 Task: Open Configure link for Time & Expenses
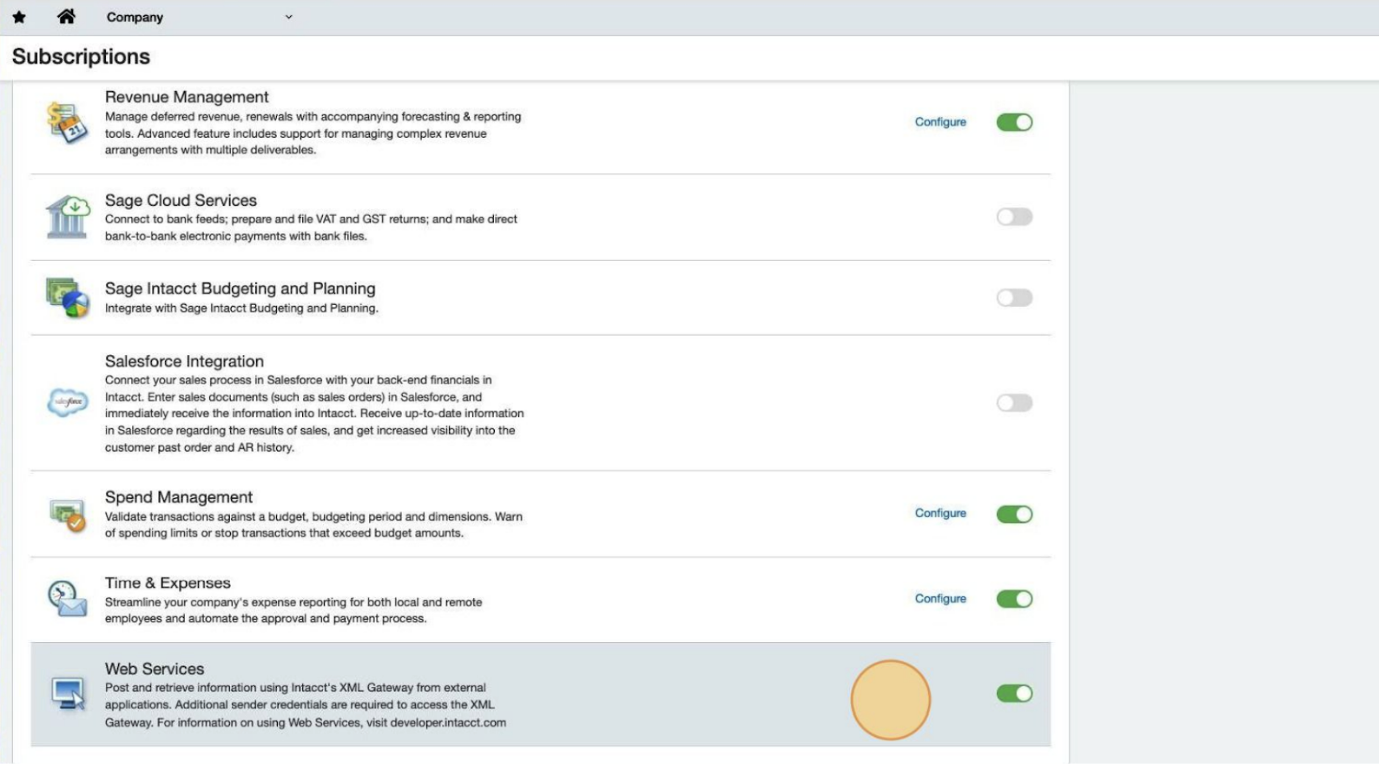pyautogui.click(x=940, y=599)
